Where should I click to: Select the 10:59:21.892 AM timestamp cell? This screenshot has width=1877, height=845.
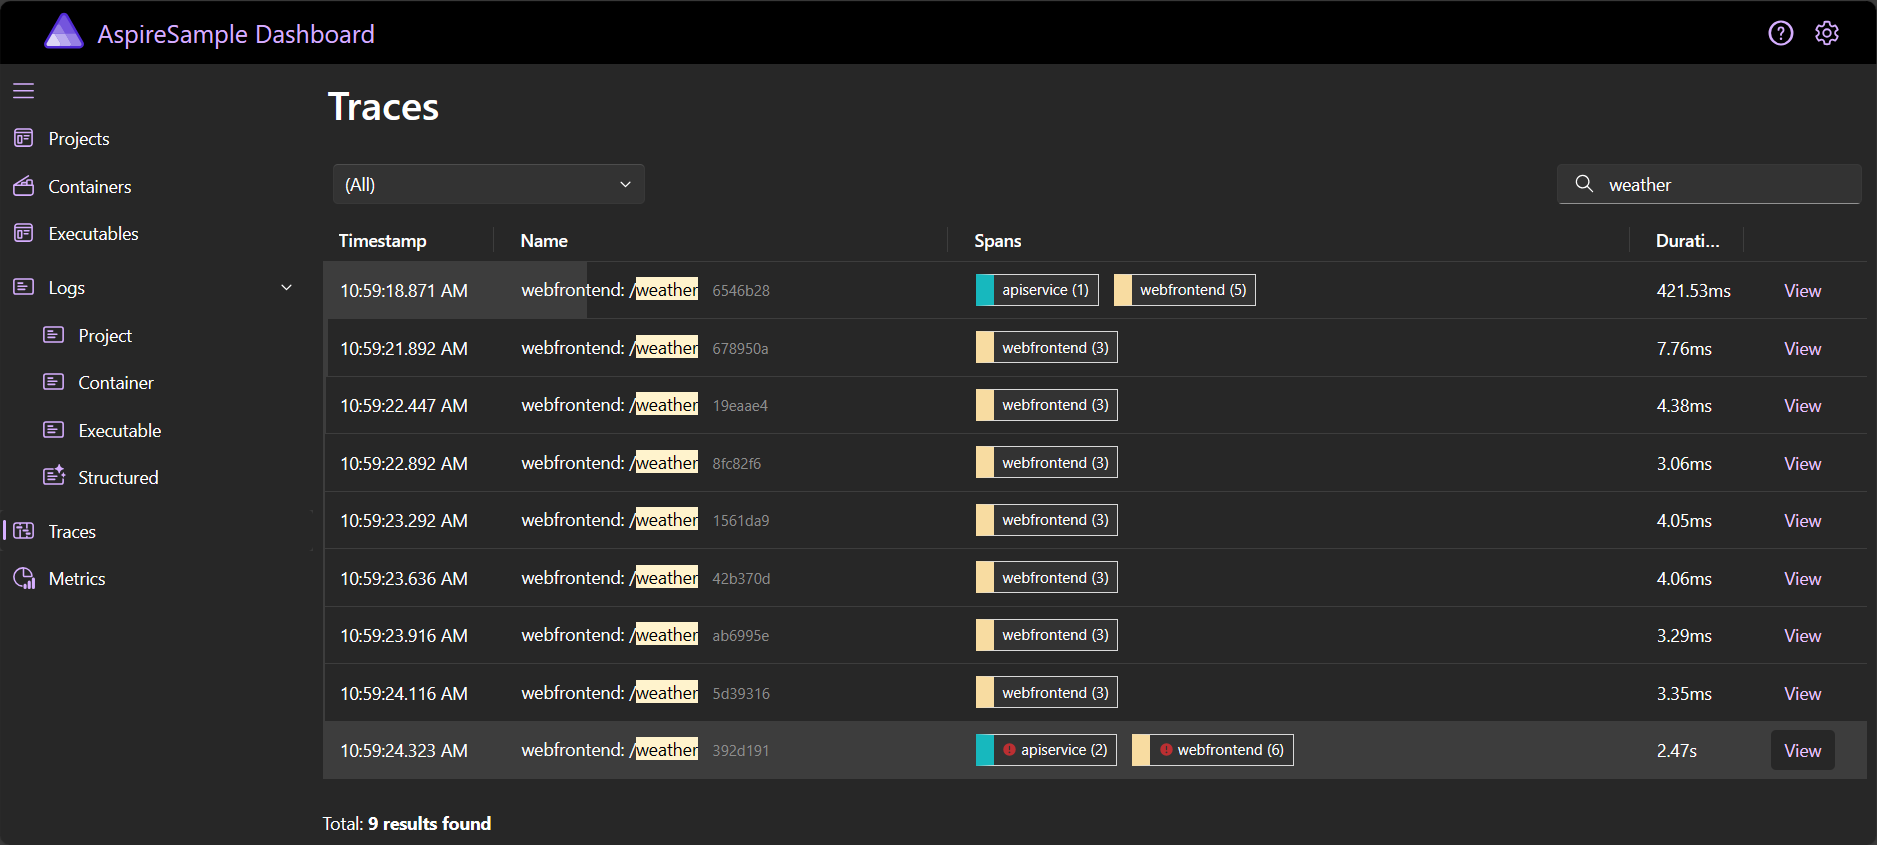pyautogui.click(x=404, y=349)
